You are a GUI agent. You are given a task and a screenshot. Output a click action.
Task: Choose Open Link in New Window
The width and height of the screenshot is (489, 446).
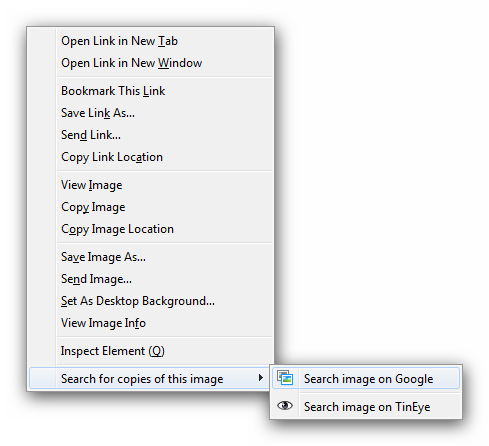[x=132, y=63]
